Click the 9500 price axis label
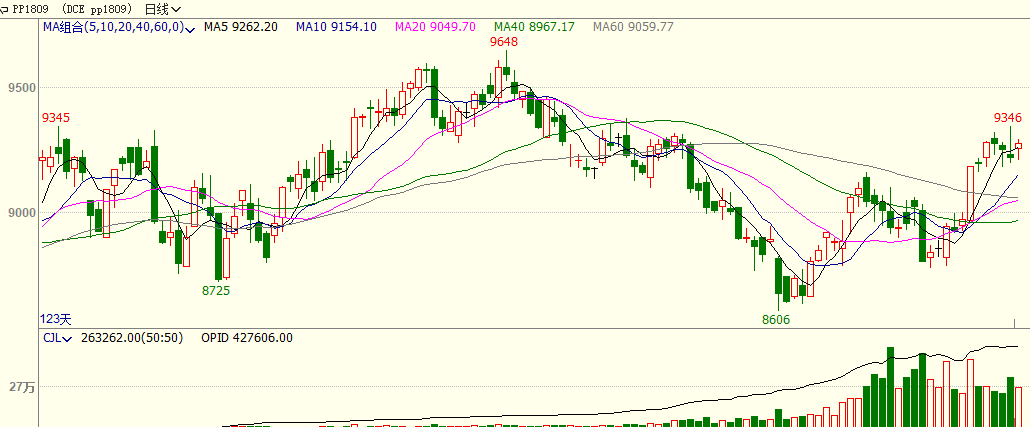The height and width of the screenshot is (427, 1030). tap(20, 88)
